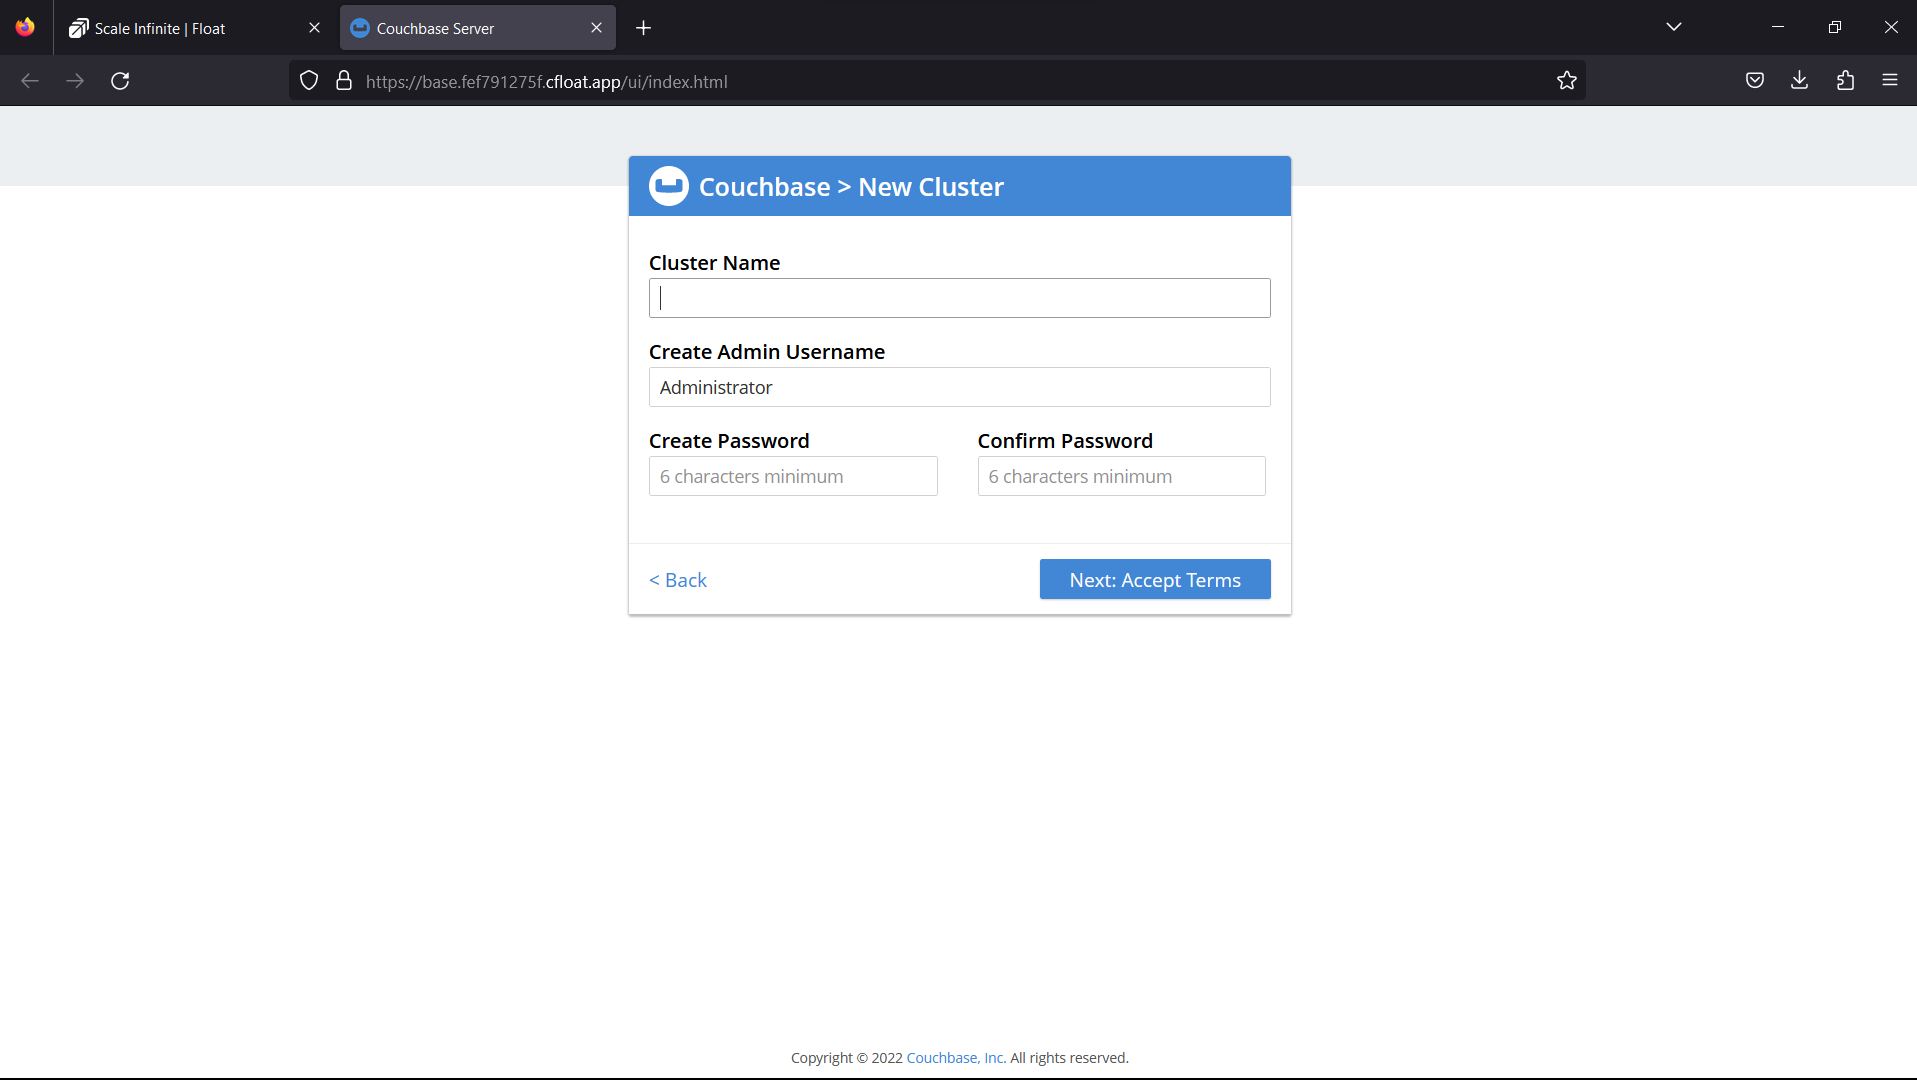Restore down the Firefox window

tap(1834, 27)
